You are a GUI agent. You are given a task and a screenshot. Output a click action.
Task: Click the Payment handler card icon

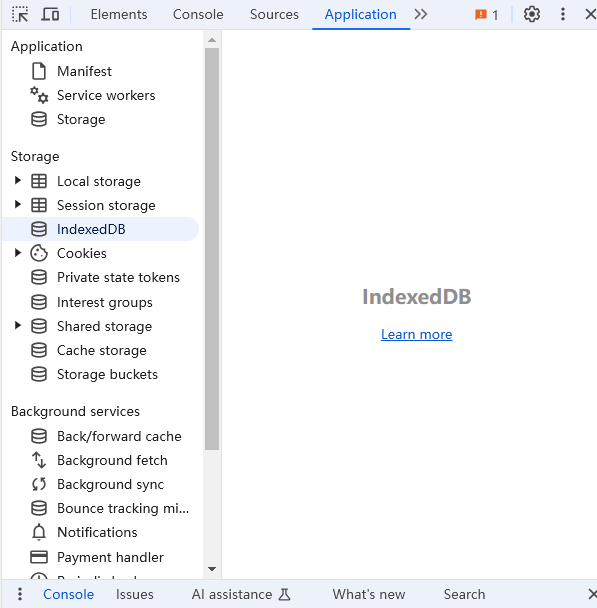[39, 557]
